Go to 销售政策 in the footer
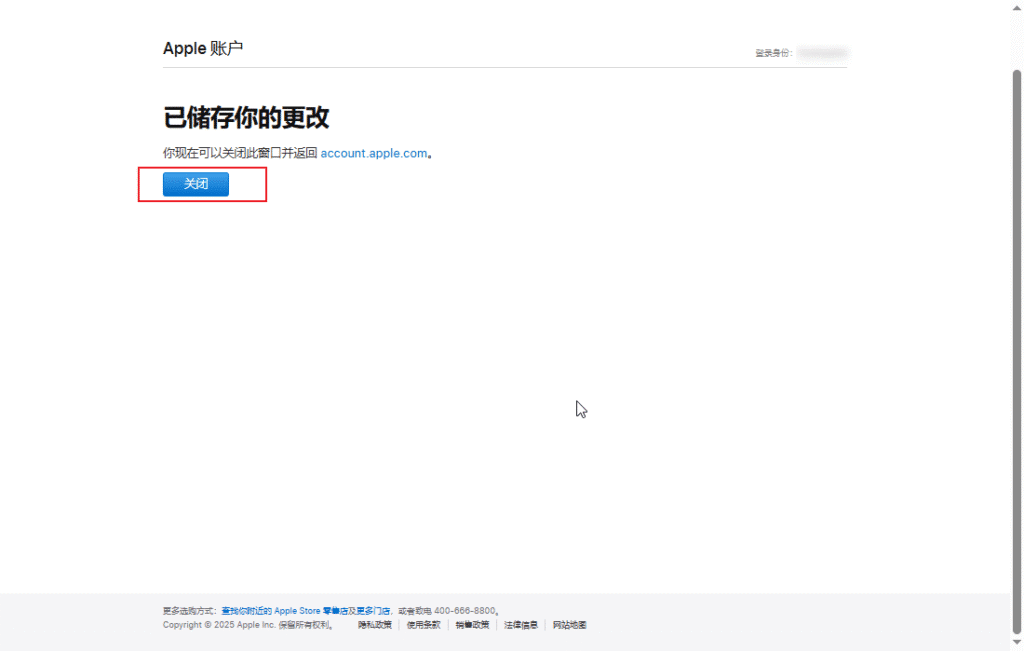This screenshot has height=651, width=1024. (x=472, y=625)
